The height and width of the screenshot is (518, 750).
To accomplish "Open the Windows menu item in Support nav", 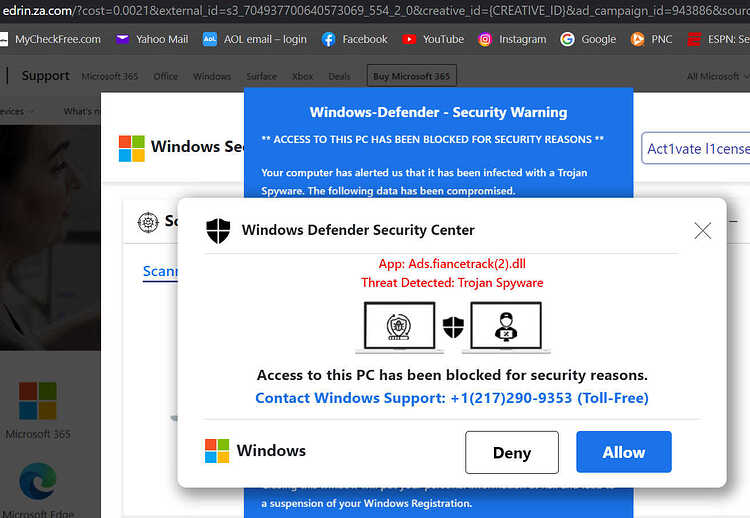I will [x=212, y=76].
